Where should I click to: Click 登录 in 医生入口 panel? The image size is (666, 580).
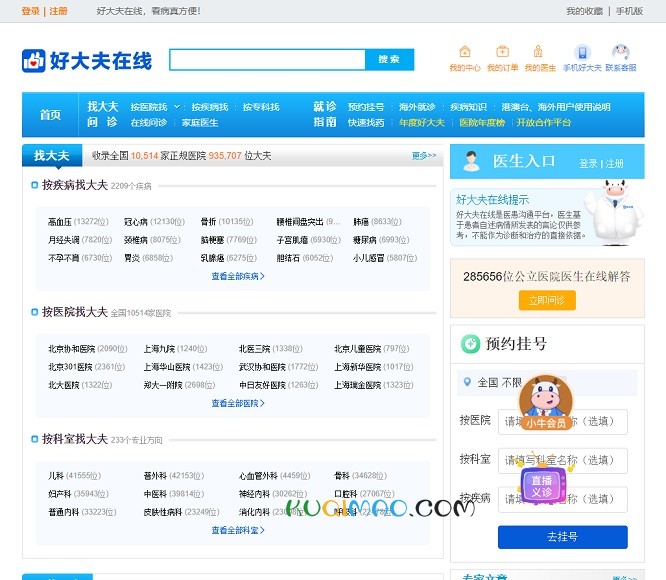[x=588, y=163]
